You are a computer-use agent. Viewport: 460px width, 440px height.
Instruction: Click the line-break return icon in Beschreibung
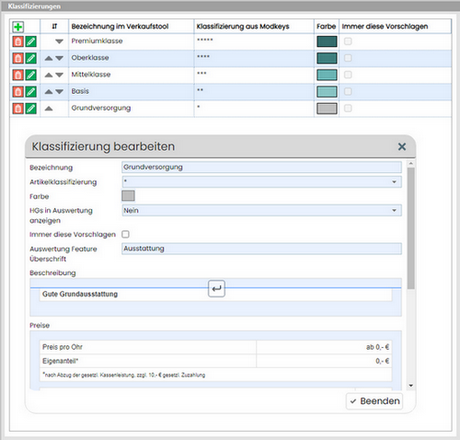coord(217,288)
